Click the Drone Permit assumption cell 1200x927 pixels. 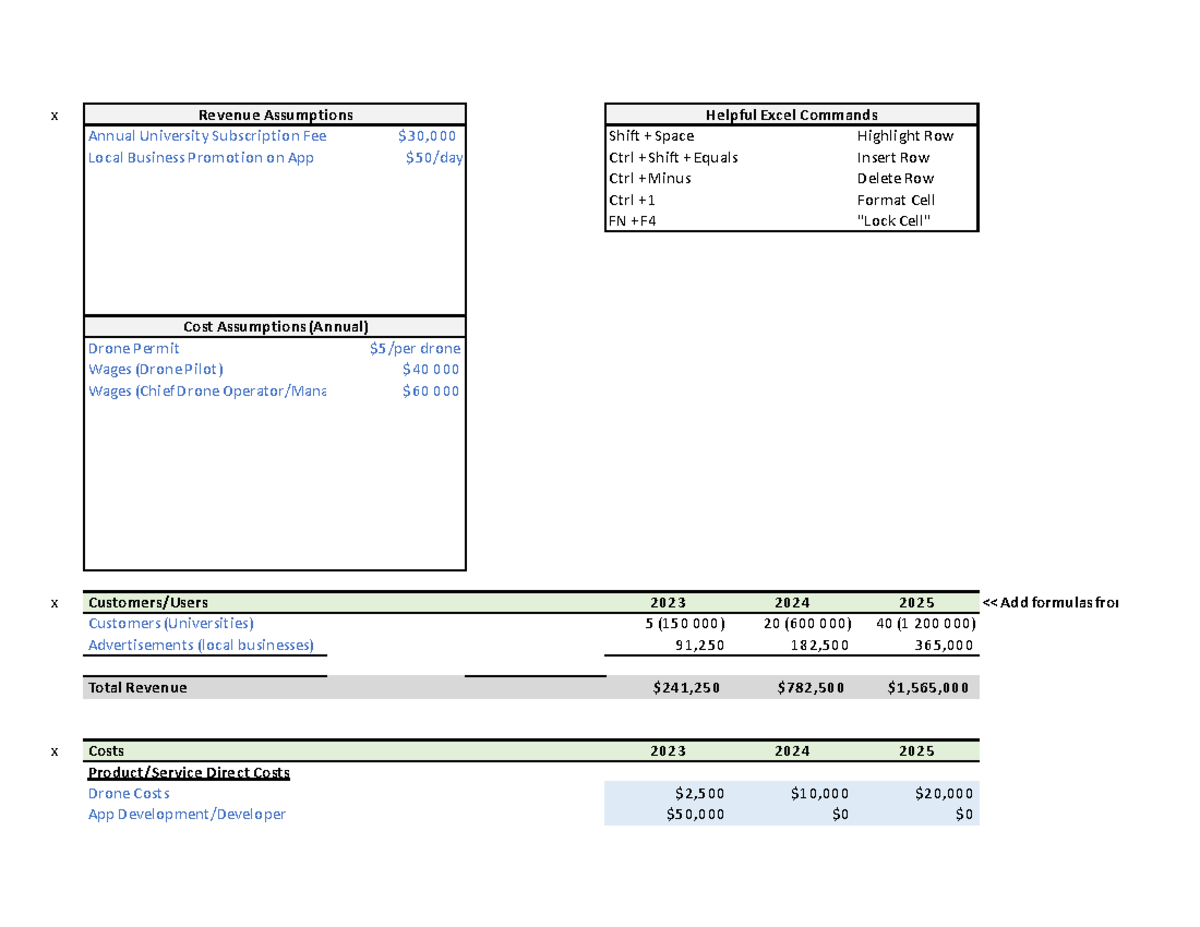(x=134, y=348)
